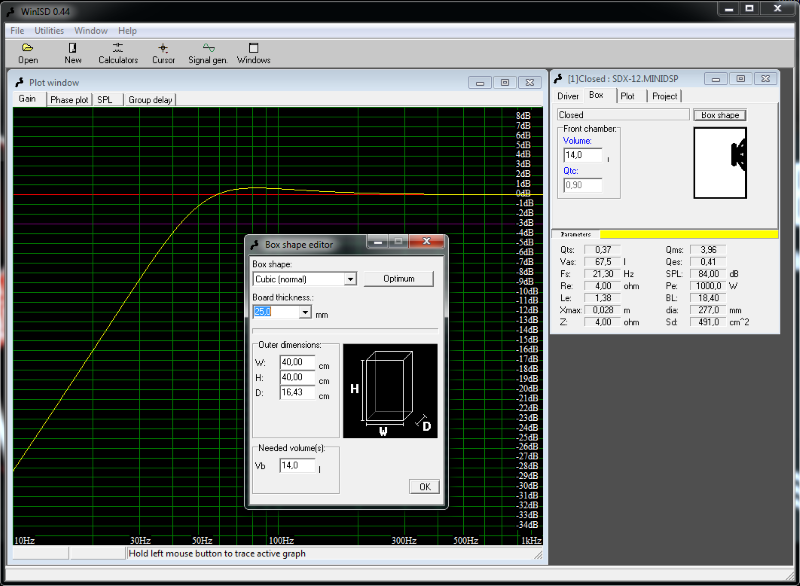
Task: Click the WinISD title bar app icon
Action: pos(11,11)
